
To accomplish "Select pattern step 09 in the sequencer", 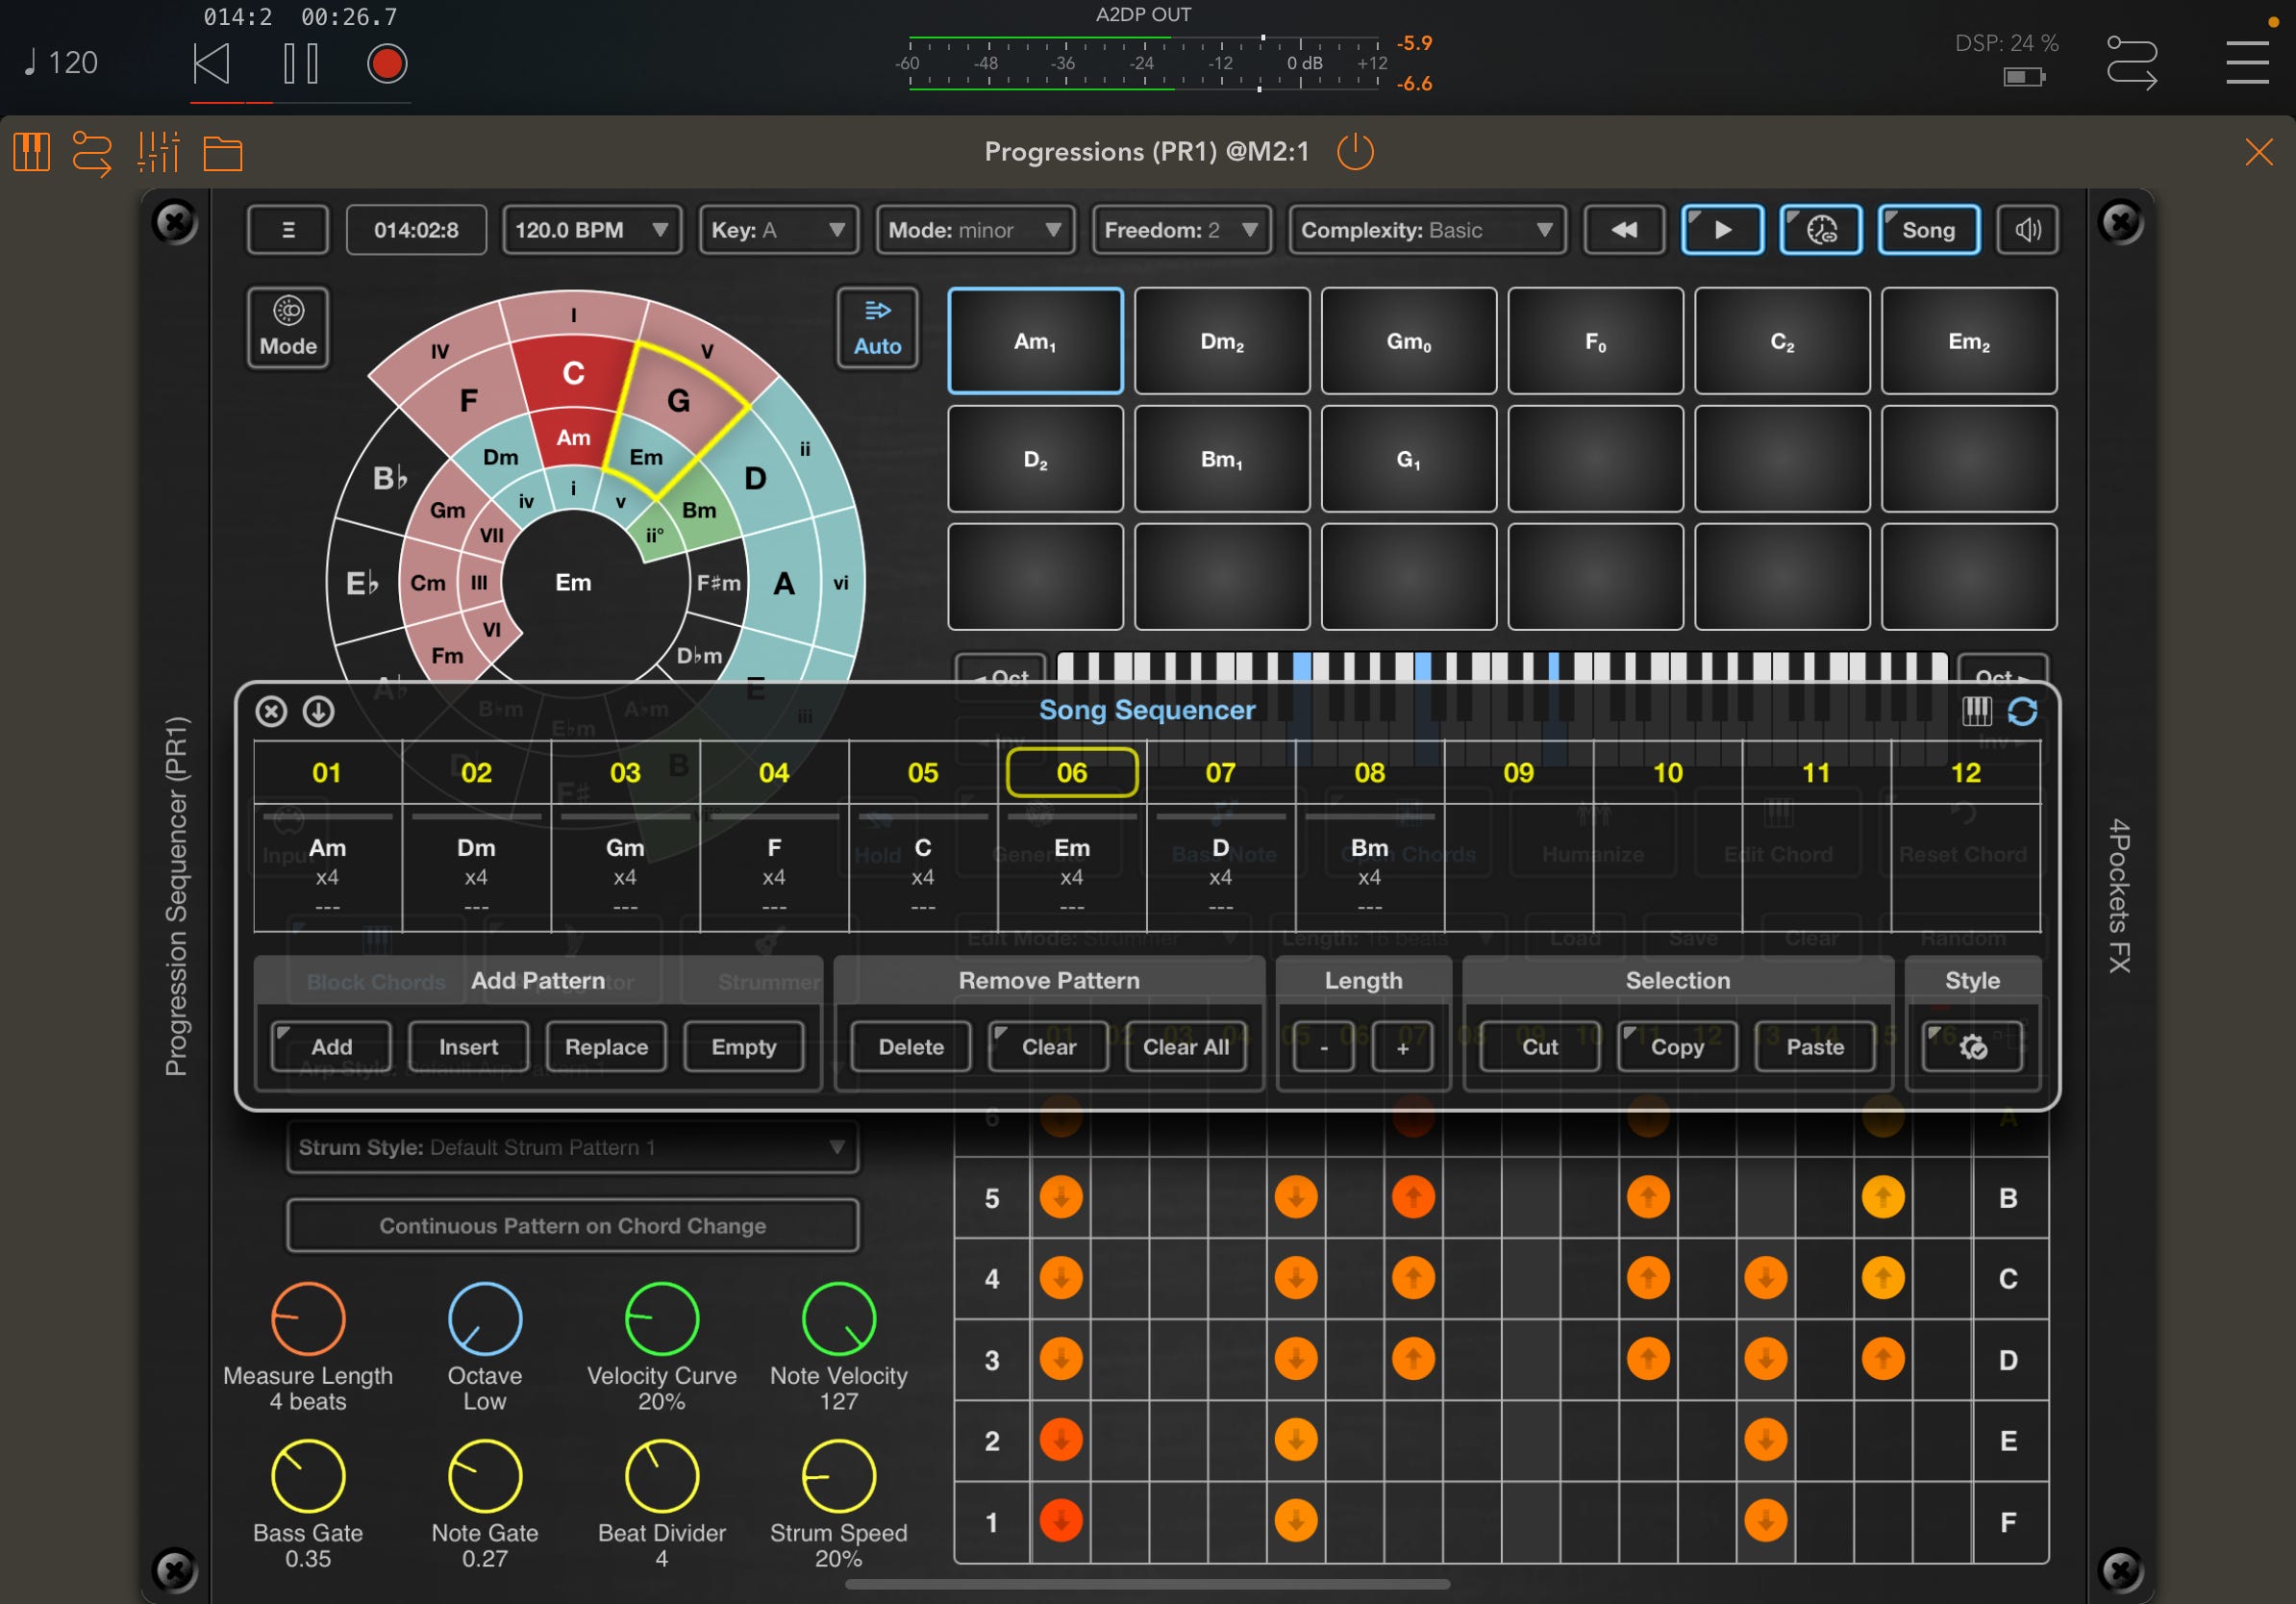I will coord(1518,772).
